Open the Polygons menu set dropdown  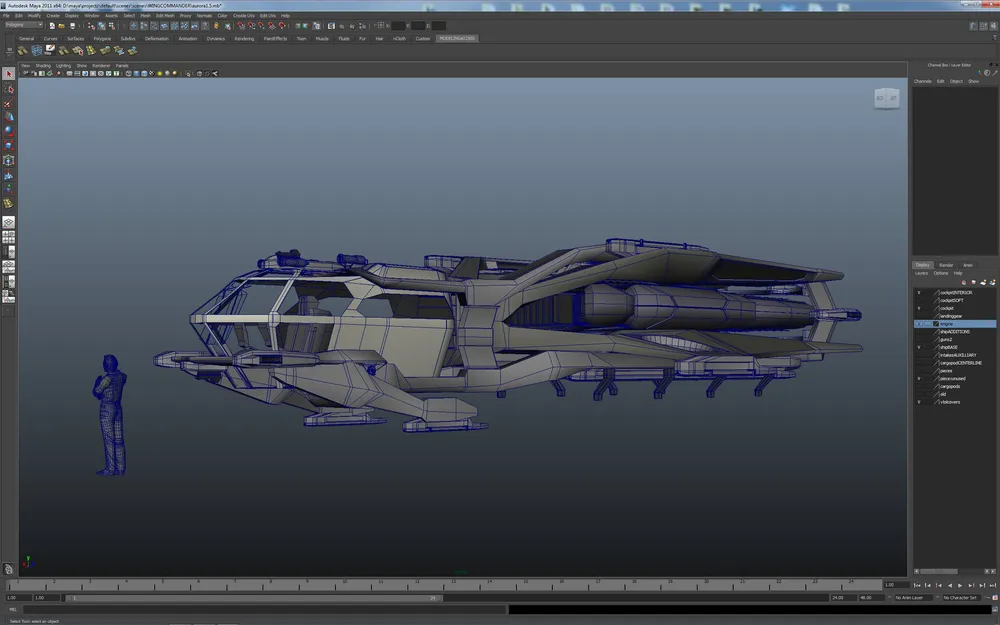click(25, 25)
